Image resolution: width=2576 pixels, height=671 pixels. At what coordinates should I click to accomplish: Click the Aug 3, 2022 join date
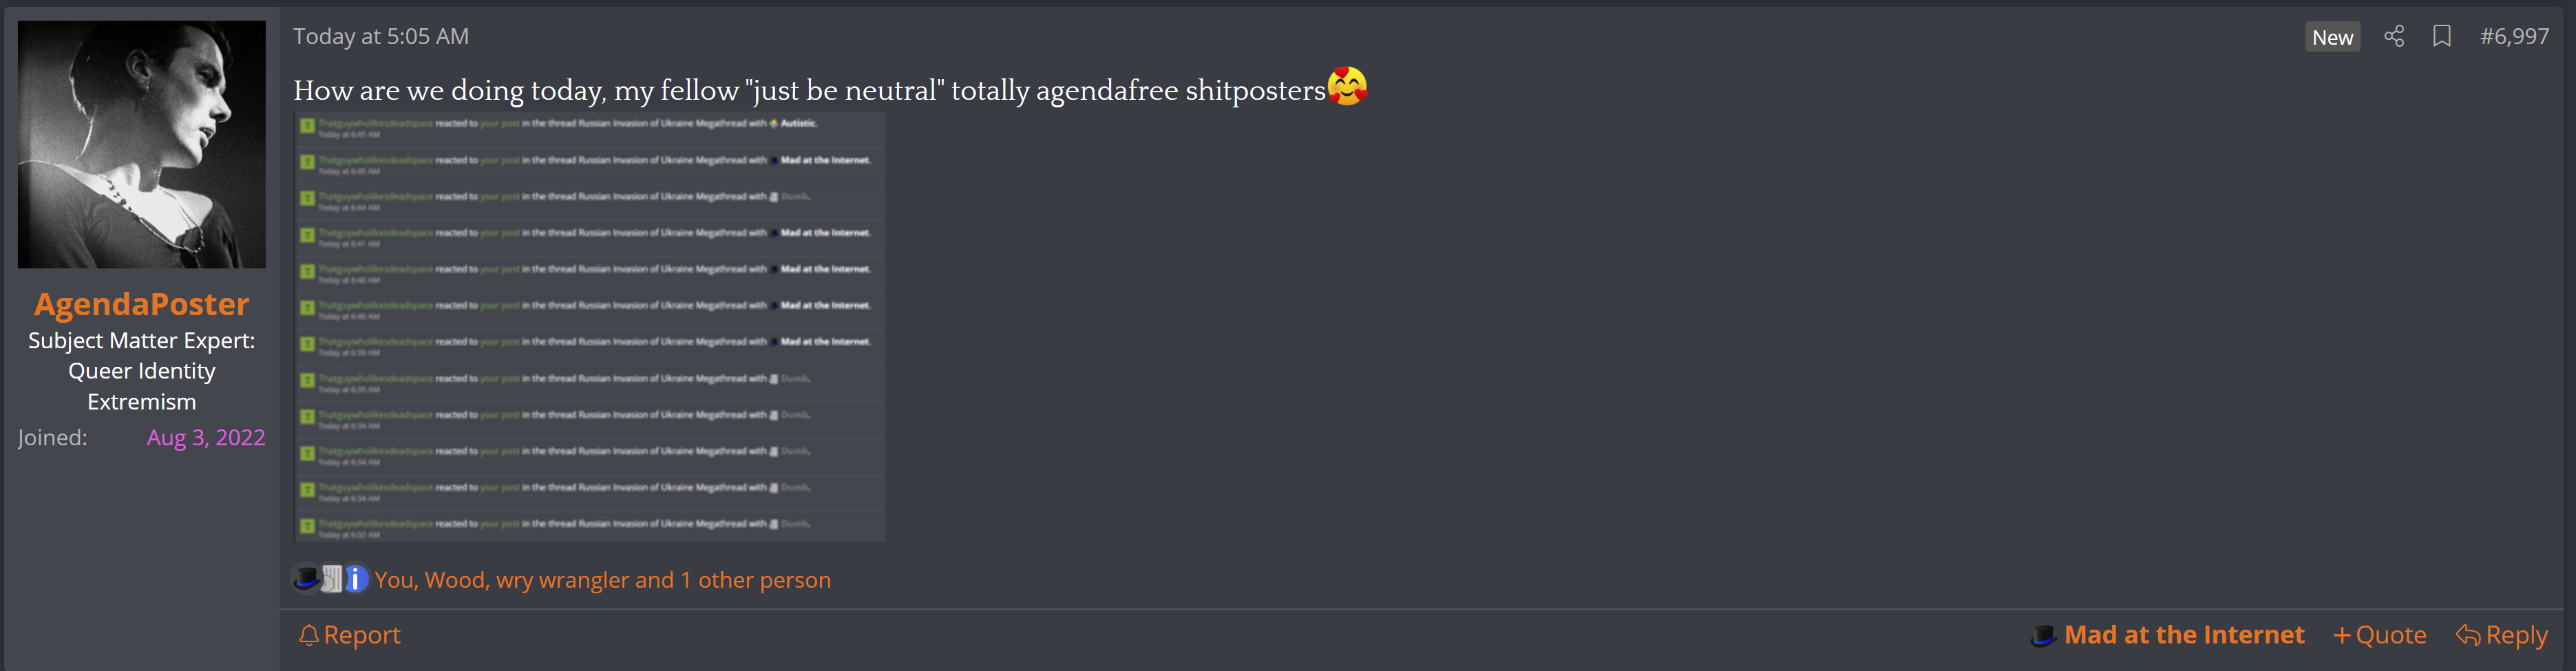click(206, 437)
